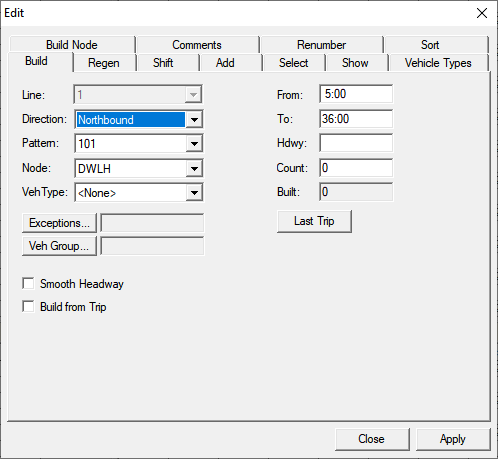Enable the Build from Trip checkbox

[28, 306]
